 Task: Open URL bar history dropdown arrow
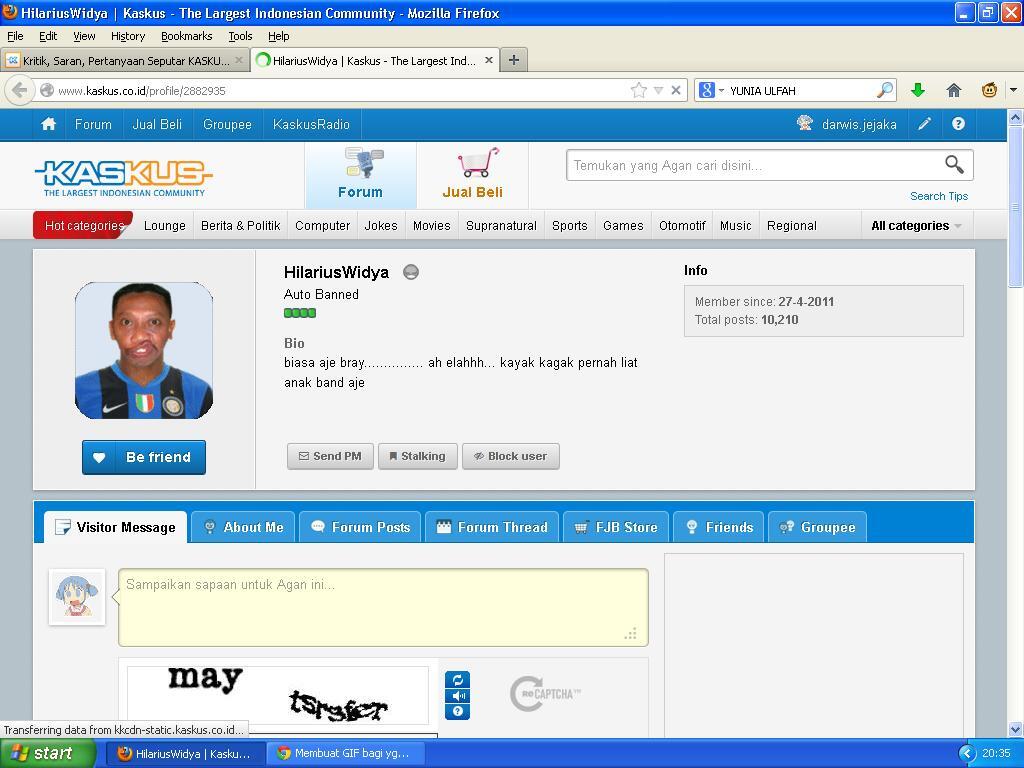pos(658,90)
